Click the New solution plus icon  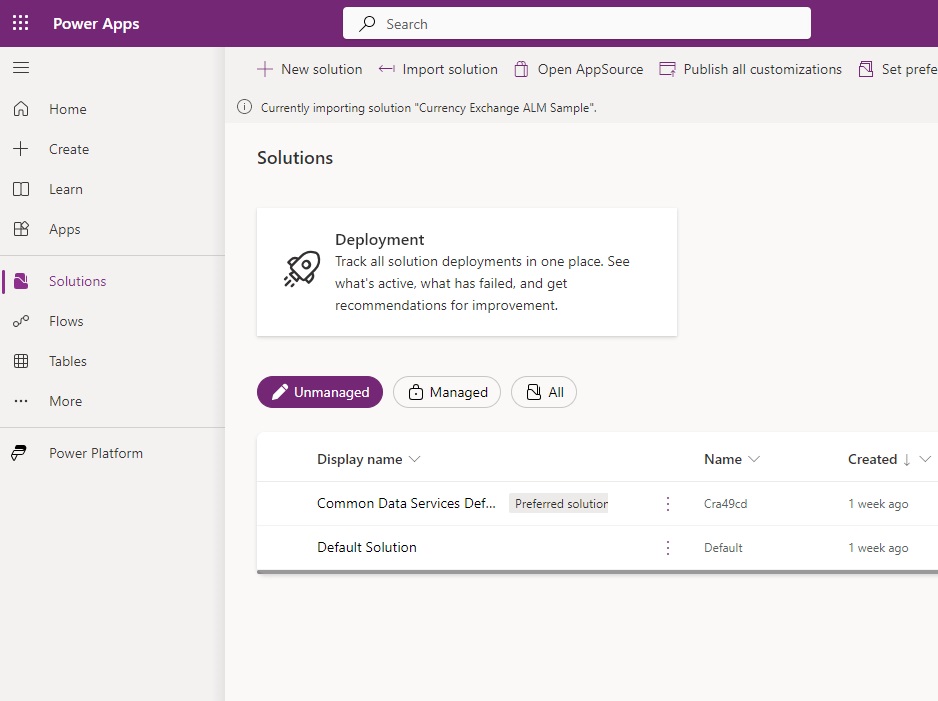(x=264, y=69)
